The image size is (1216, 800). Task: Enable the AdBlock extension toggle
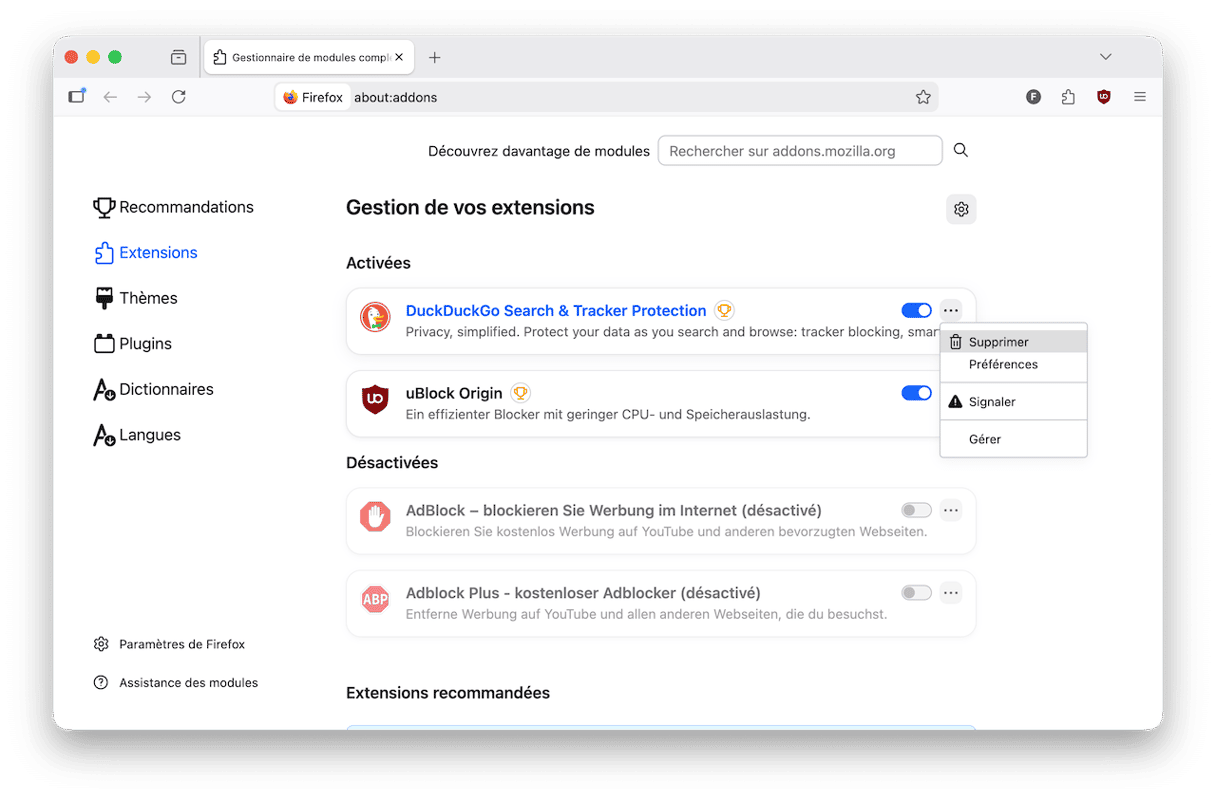pos(916,510)
